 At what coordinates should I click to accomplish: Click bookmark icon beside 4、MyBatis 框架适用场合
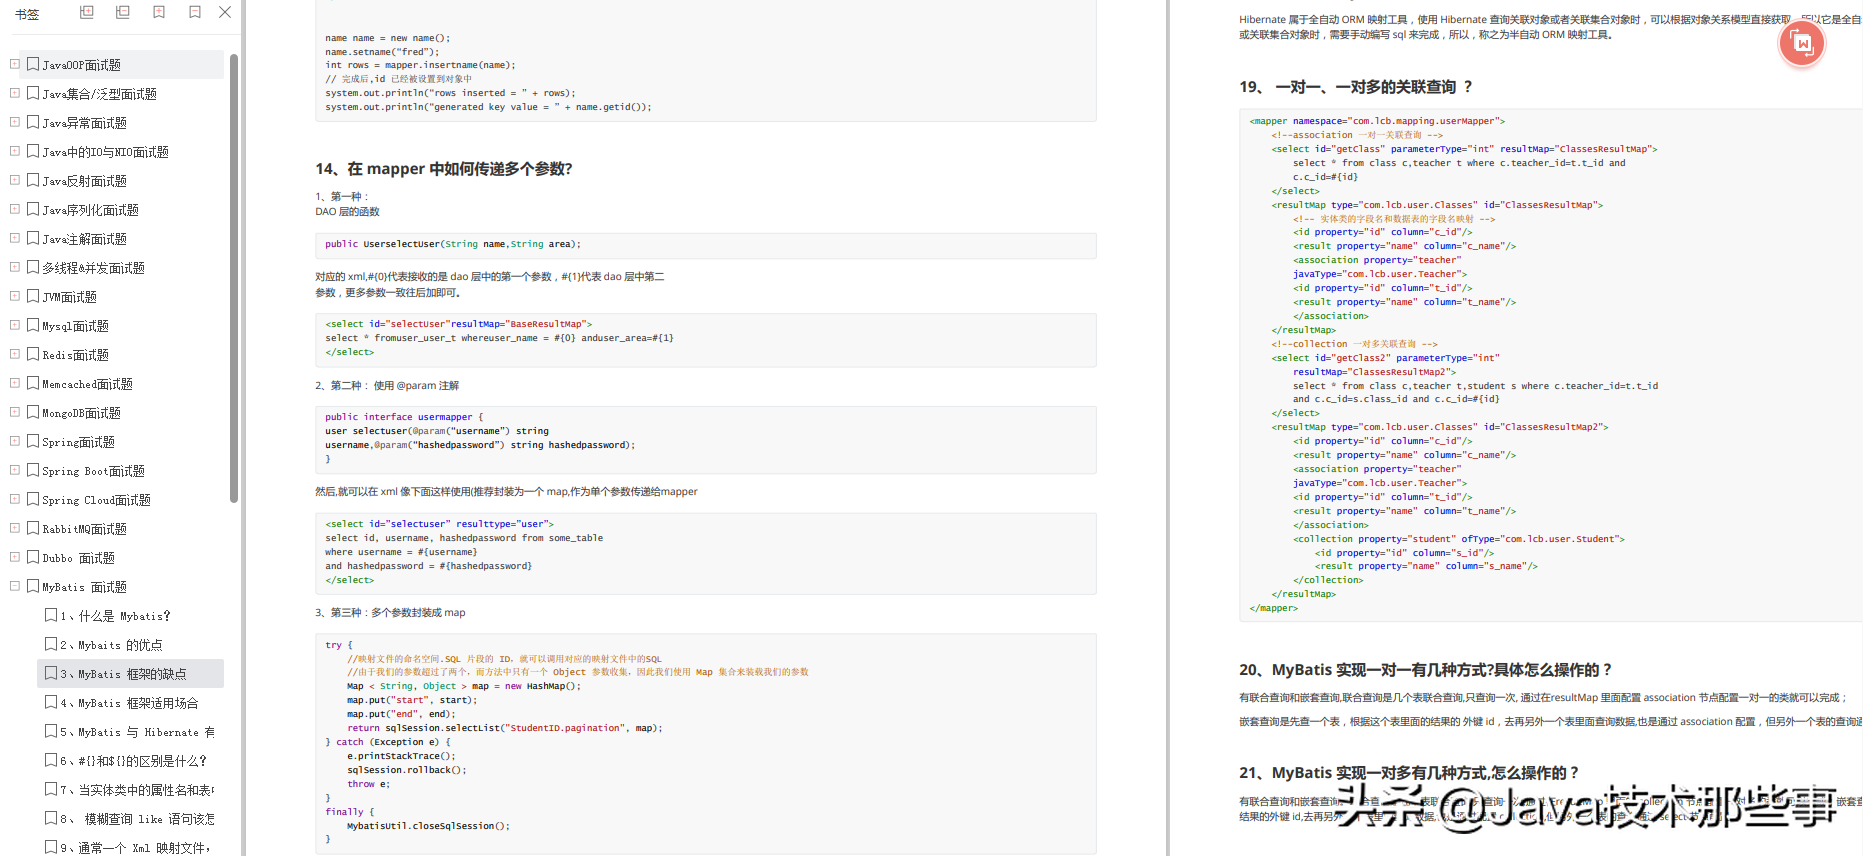point(51,702)
